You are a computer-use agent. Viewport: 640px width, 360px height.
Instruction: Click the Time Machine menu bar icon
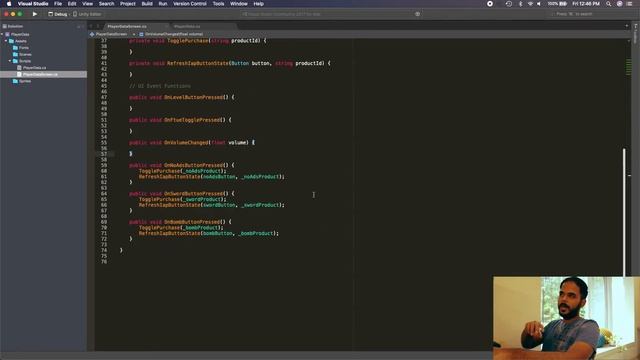(509, 4)
